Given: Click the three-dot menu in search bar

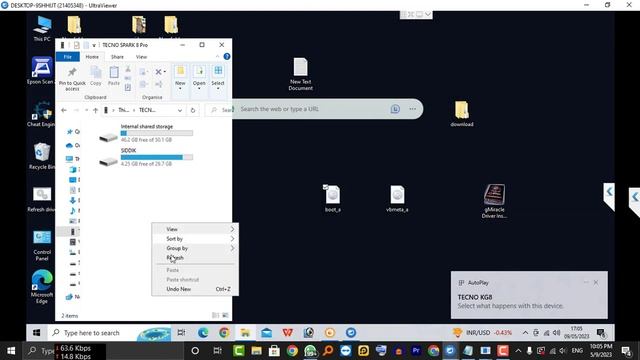Looking at the screenshot, I should 413,109.
